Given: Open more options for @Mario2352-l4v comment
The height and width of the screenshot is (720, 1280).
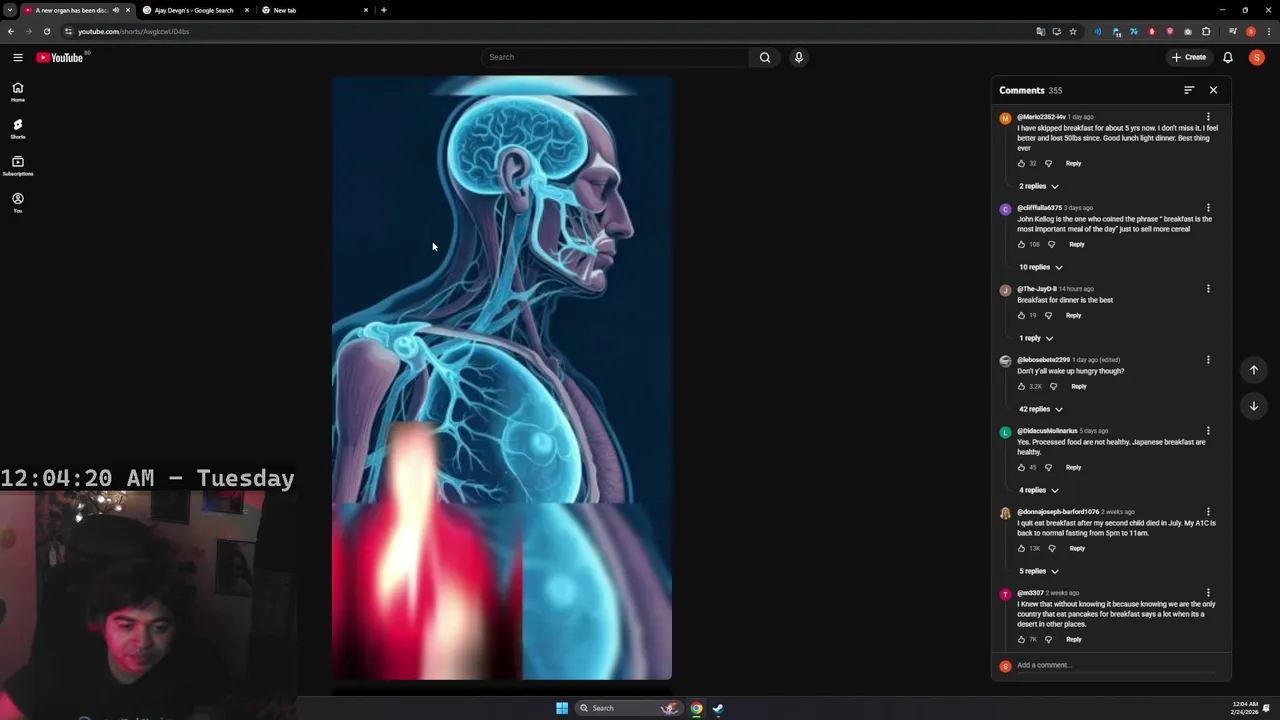Looking at the screenshot, I should 1208,117.
